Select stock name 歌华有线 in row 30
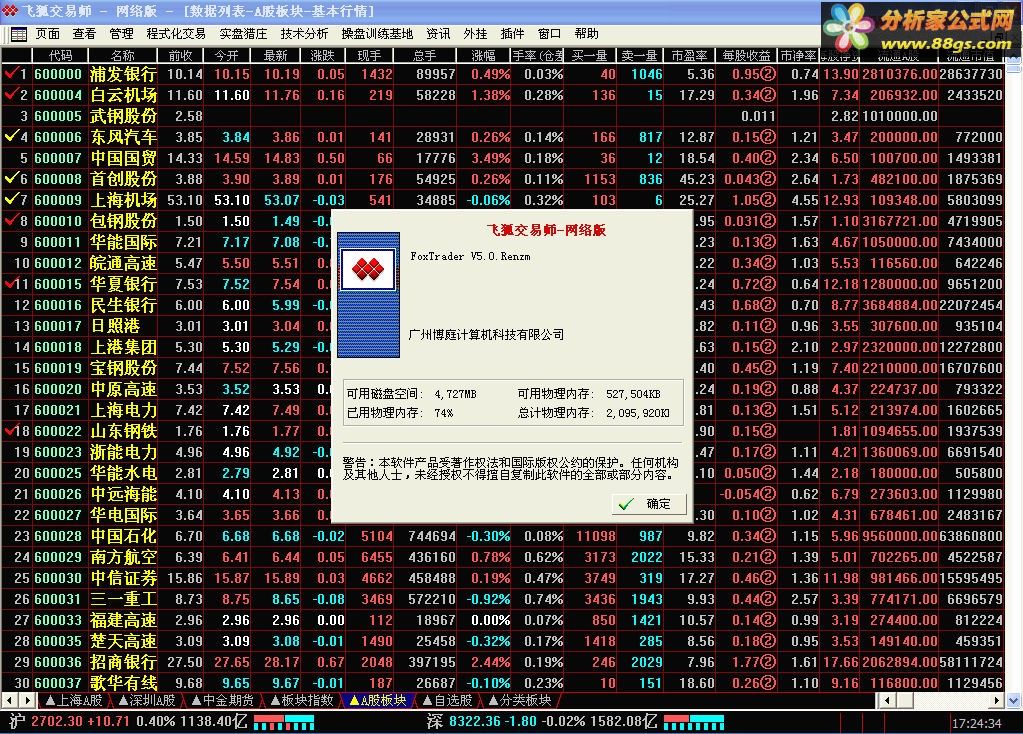The image size is (1023, 734). tap(123, 683)
